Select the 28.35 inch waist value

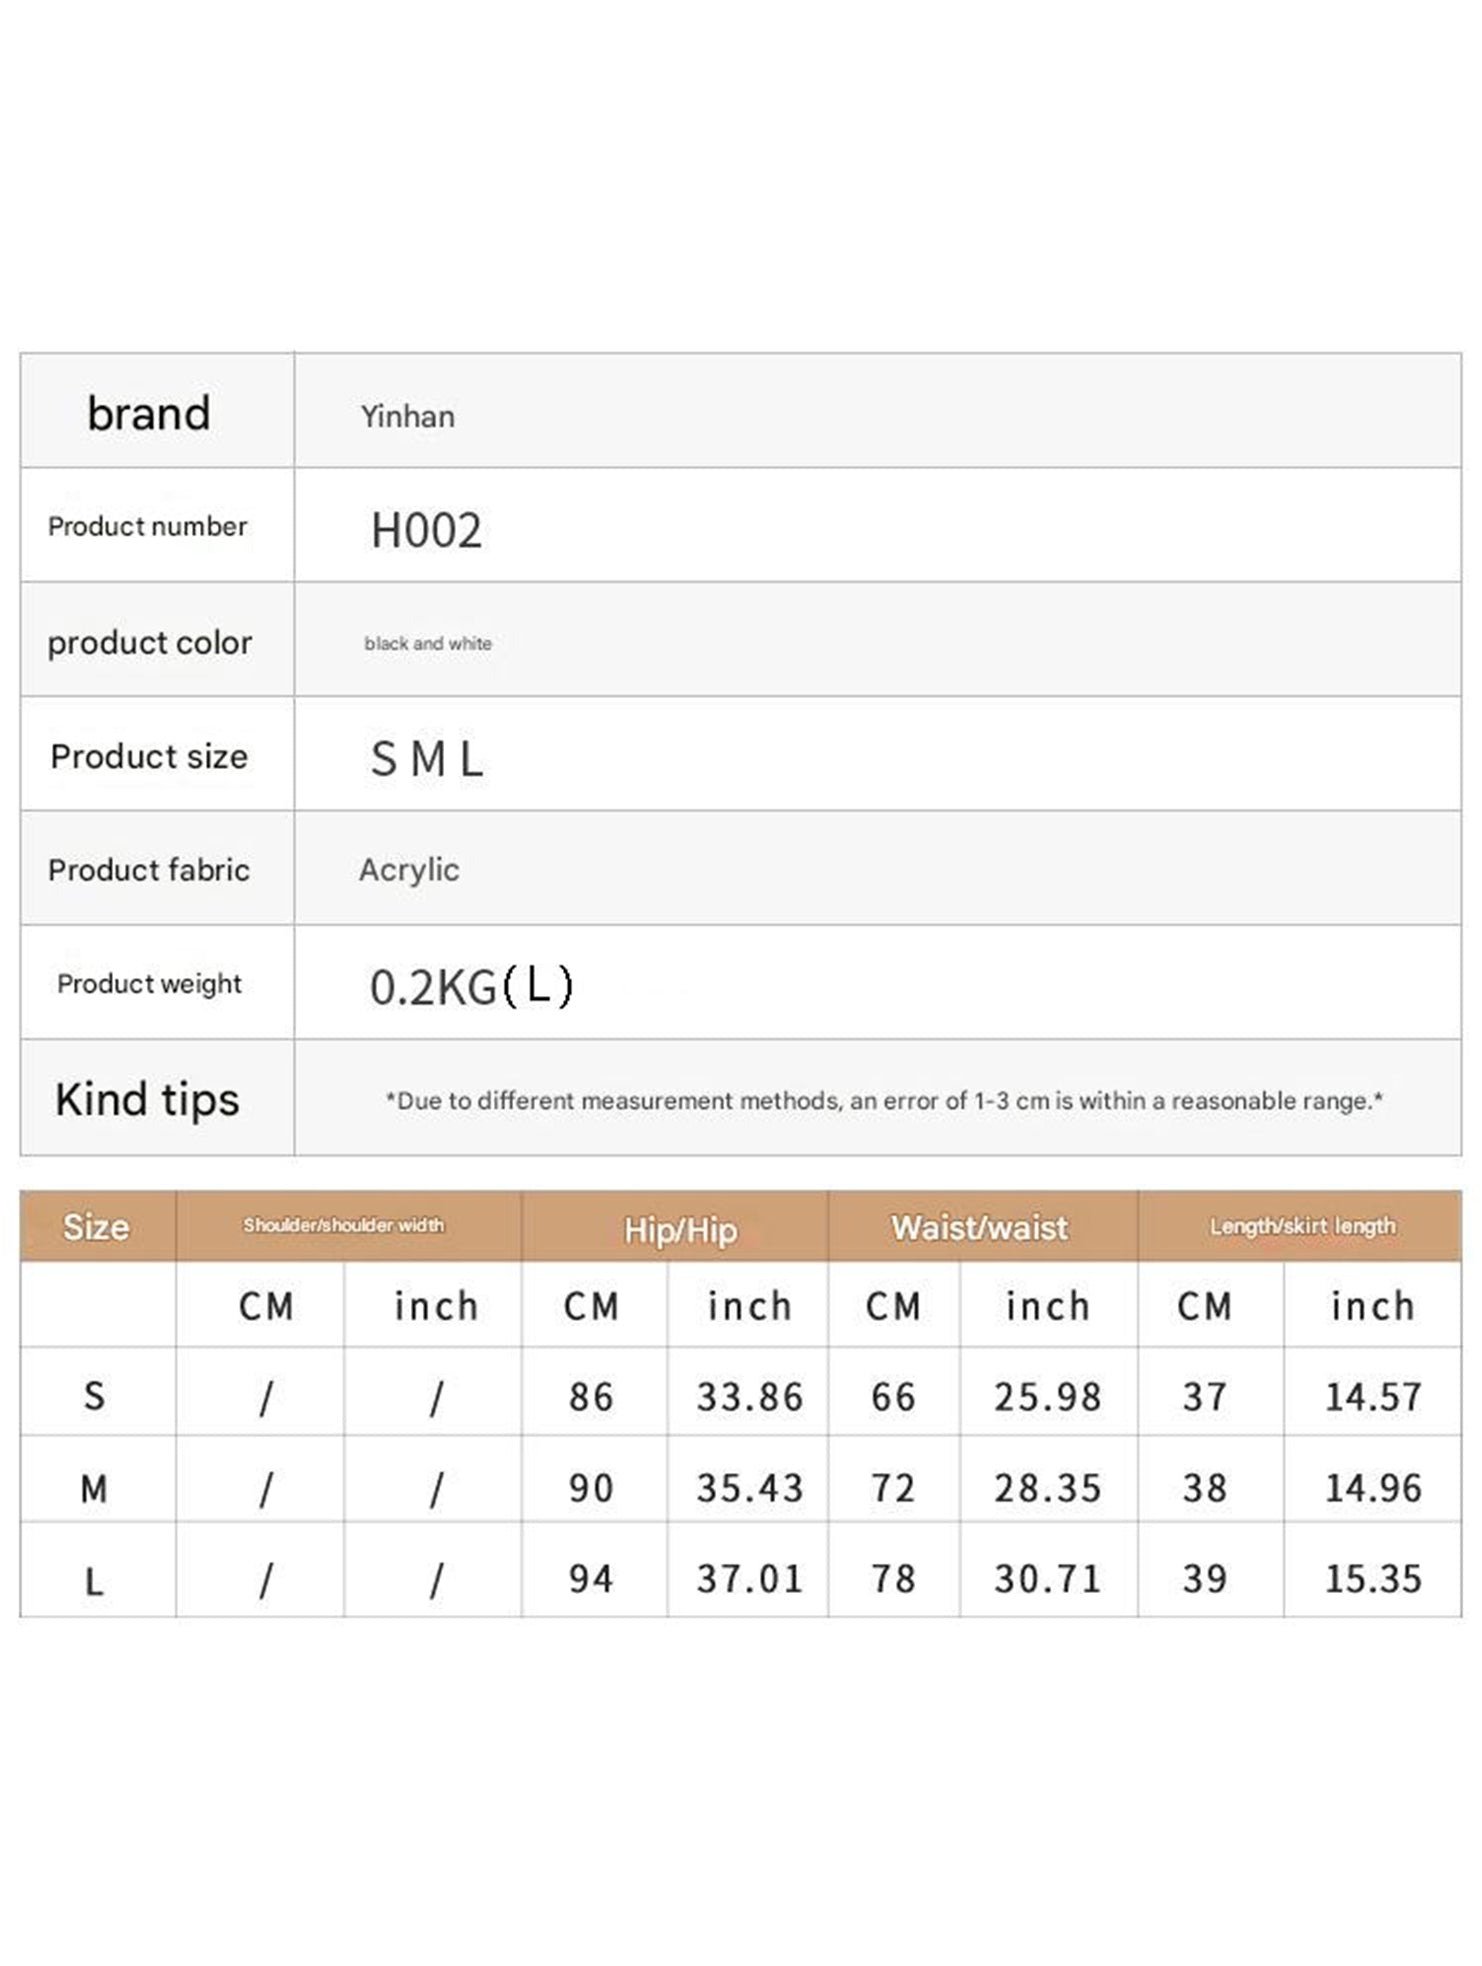(1047, 1489)
